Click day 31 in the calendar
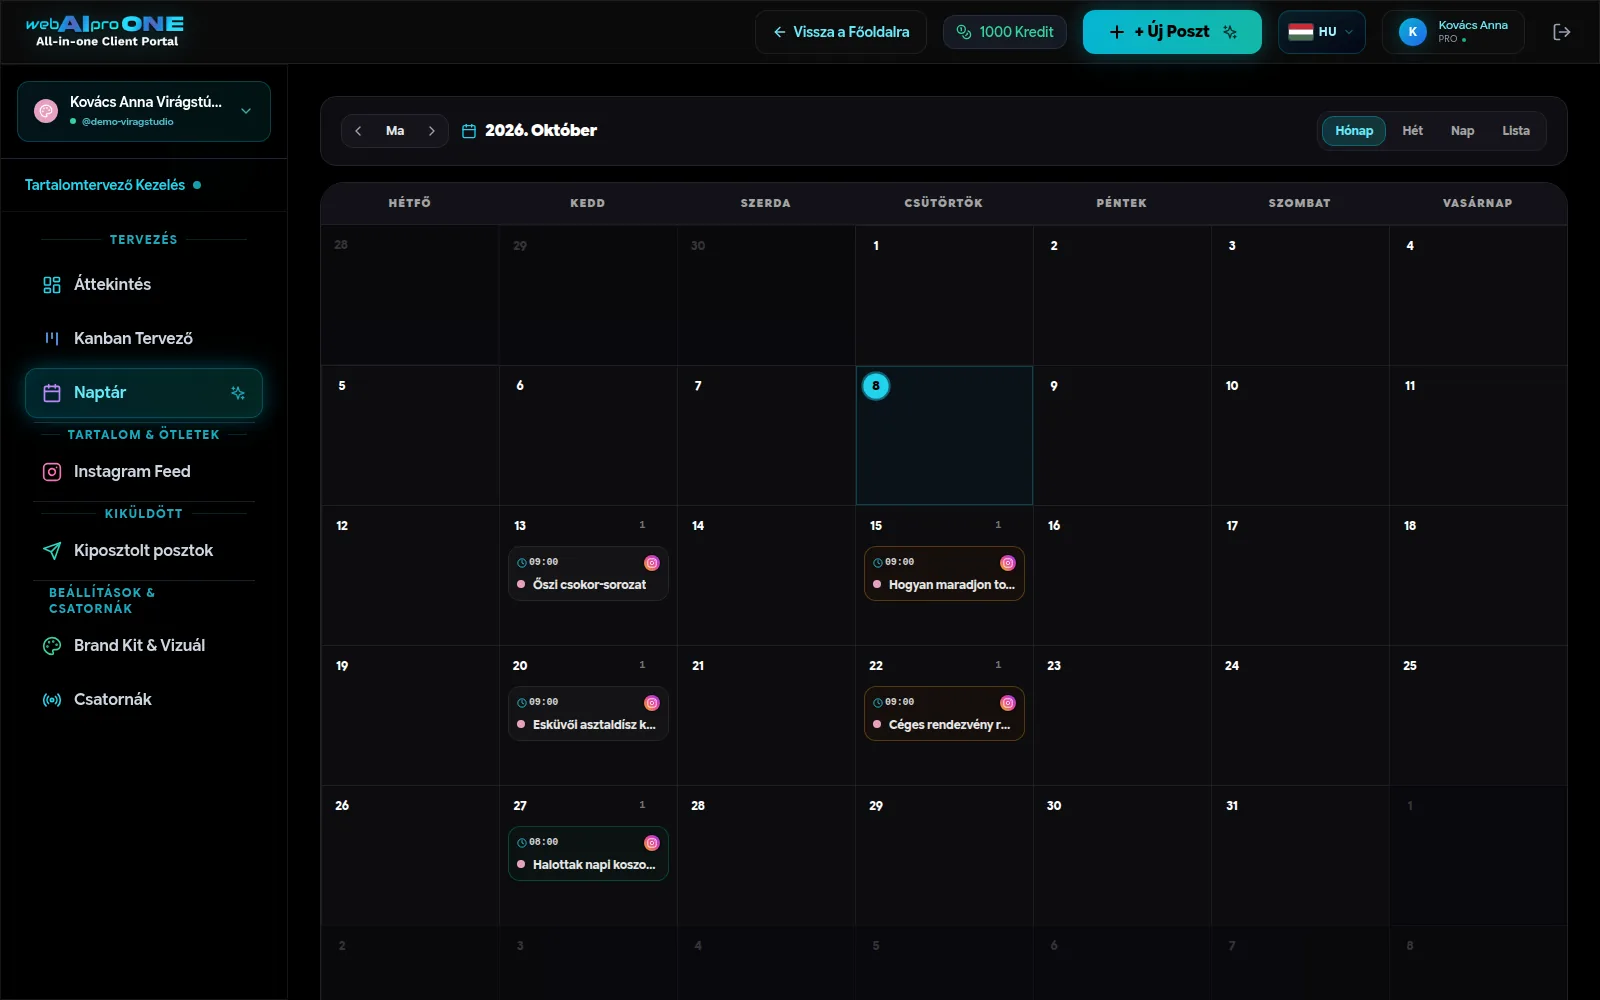This screenshot has width=1600, height=1000. click(x=1300, y=855)
